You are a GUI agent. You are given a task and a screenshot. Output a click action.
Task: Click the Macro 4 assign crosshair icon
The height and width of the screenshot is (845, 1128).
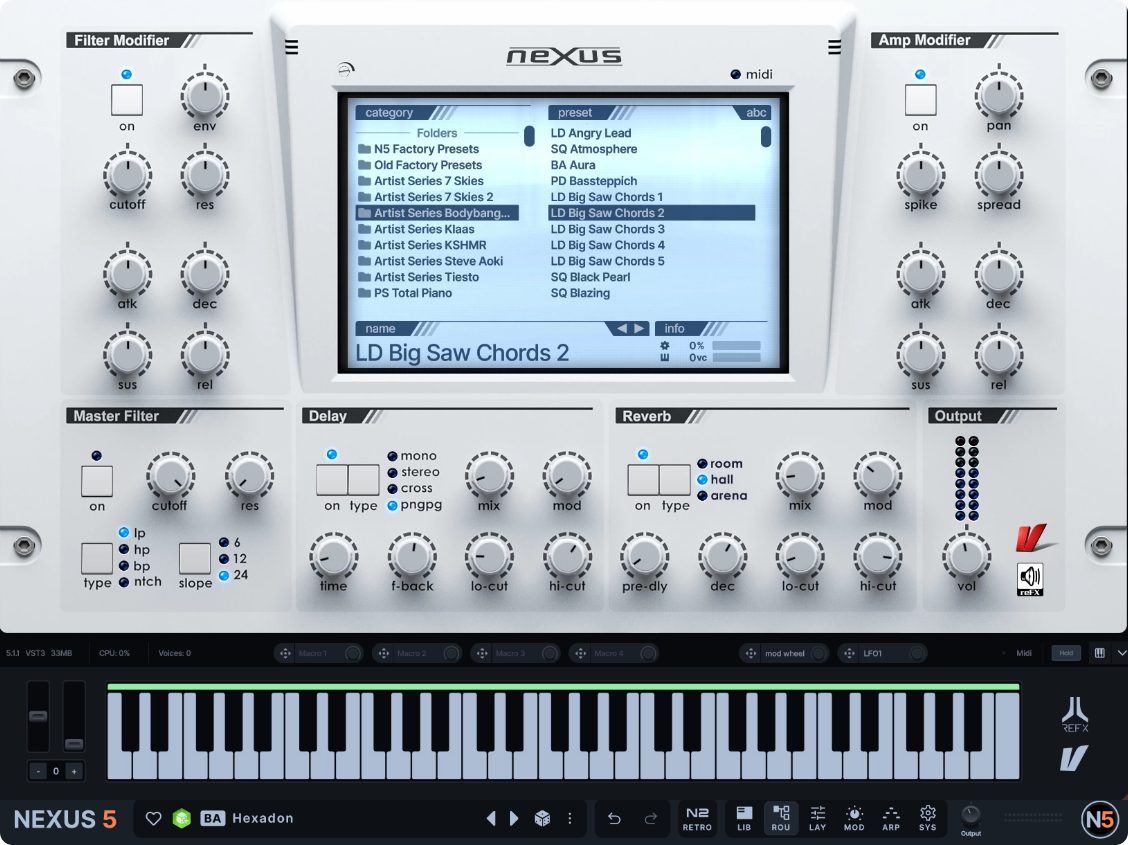coord(581,653)
